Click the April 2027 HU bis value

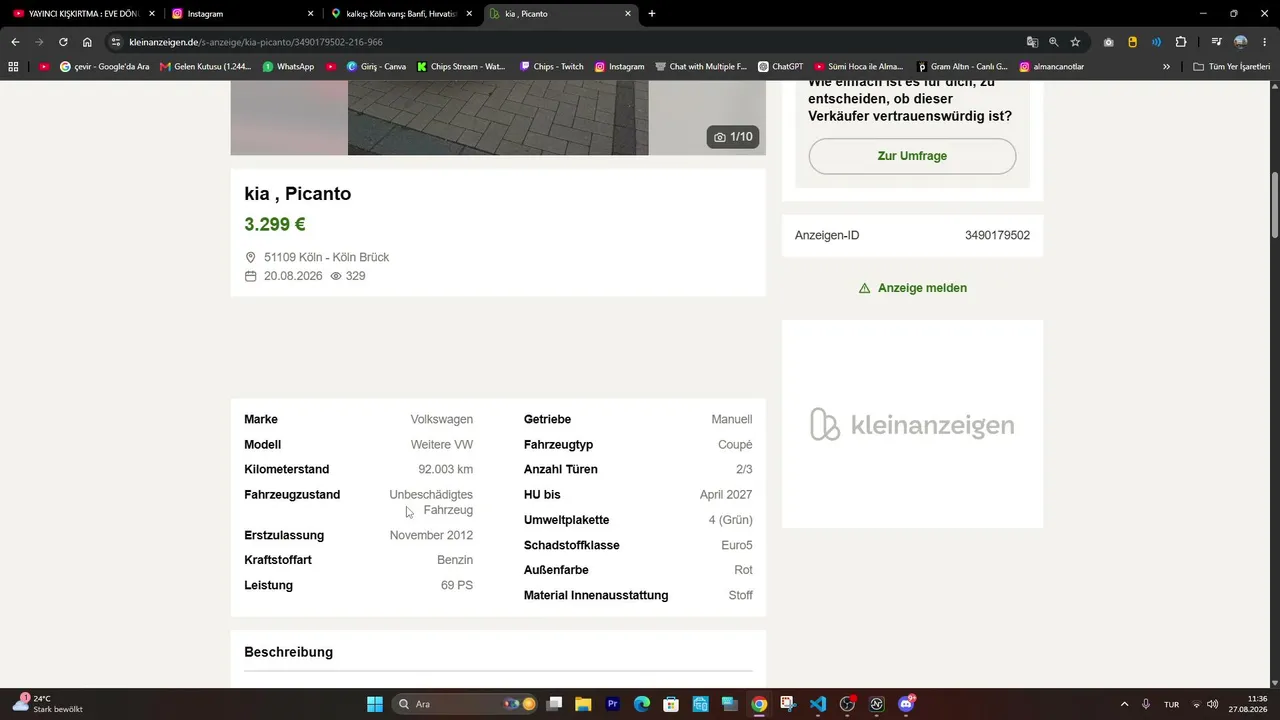(x=726, y=495)
